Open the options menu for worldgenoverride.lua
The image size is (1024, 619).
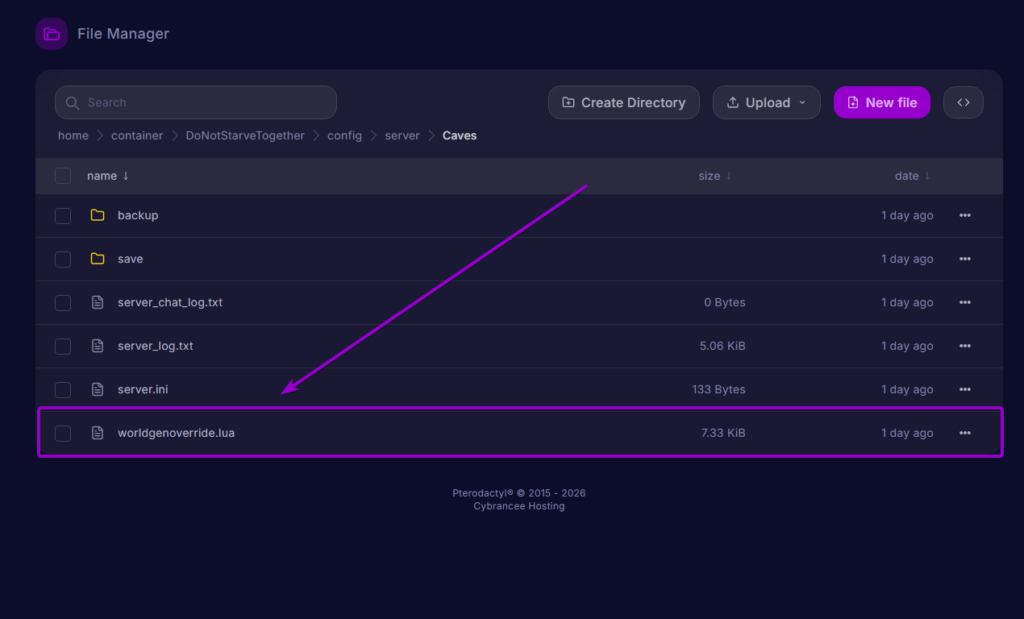(965, 433)
